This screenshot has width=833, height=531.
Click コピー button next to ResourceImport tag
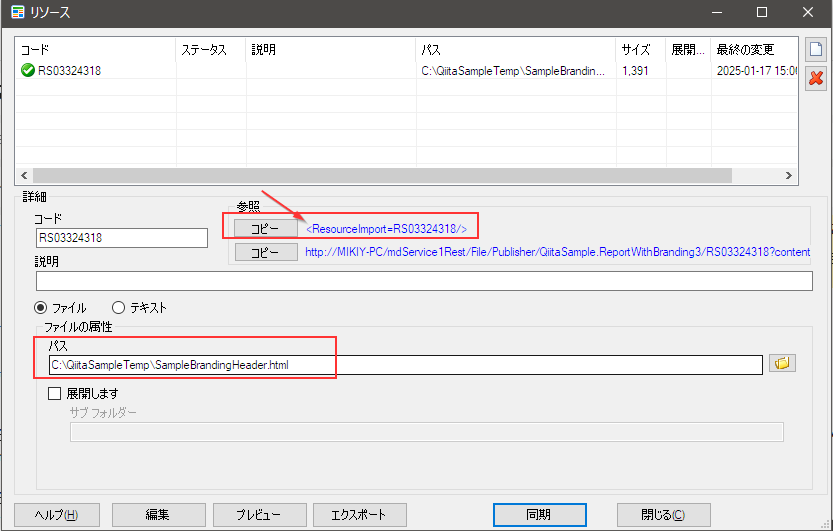266,228
